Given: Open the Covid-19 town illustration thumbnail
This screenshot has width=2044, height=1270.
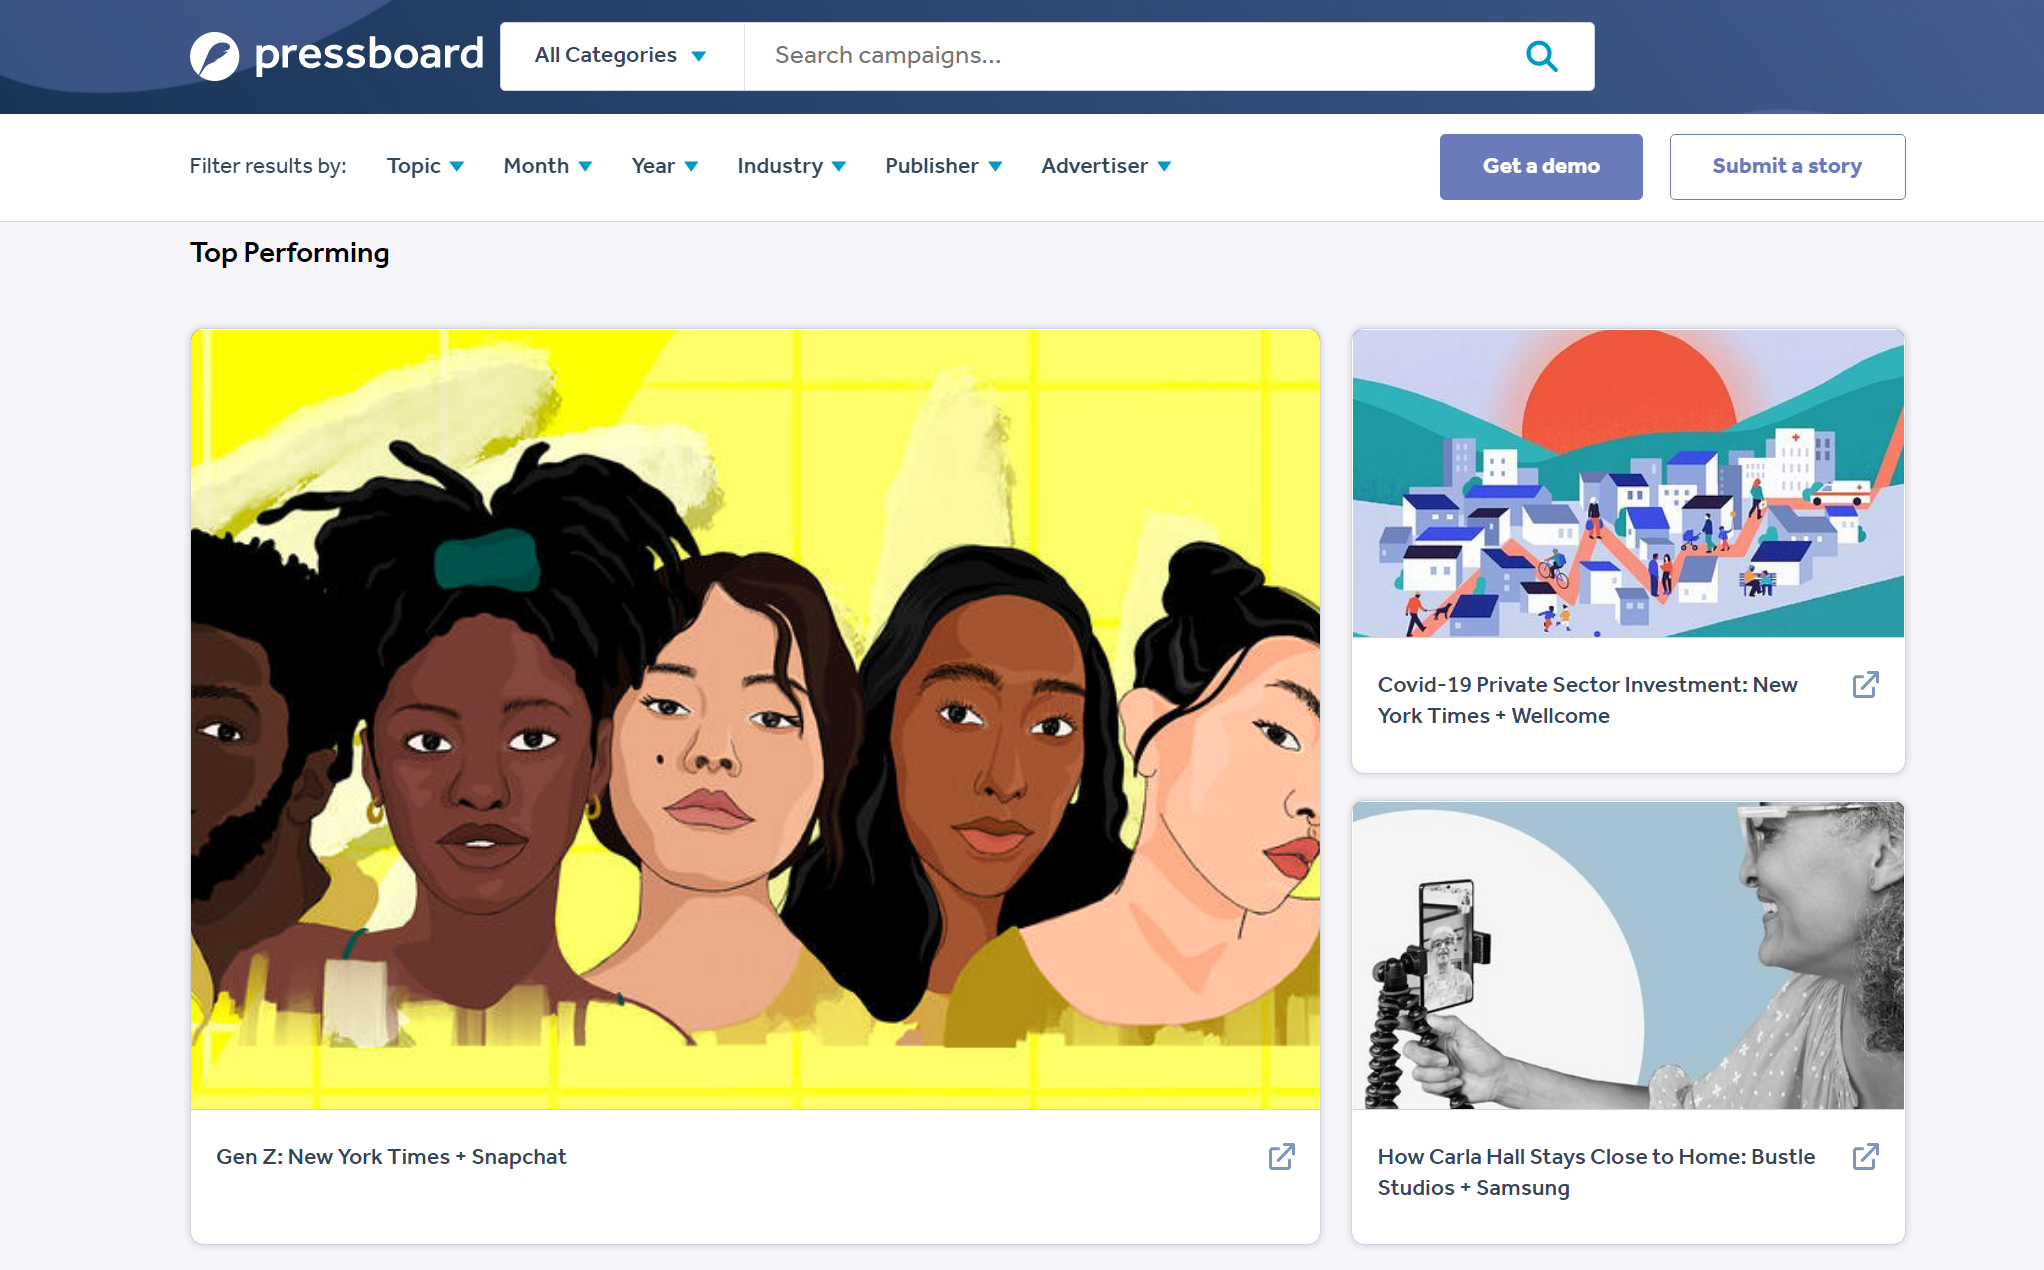Looking at the screenshot, I should tap(1628, 483).
